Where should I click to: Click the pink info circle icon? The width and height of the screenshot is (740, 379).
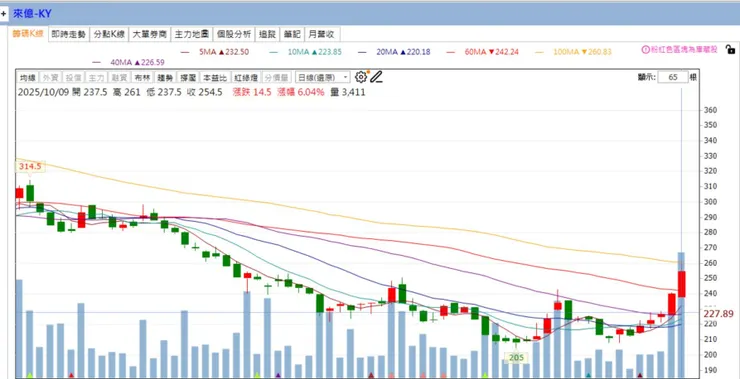pos(645,50)
